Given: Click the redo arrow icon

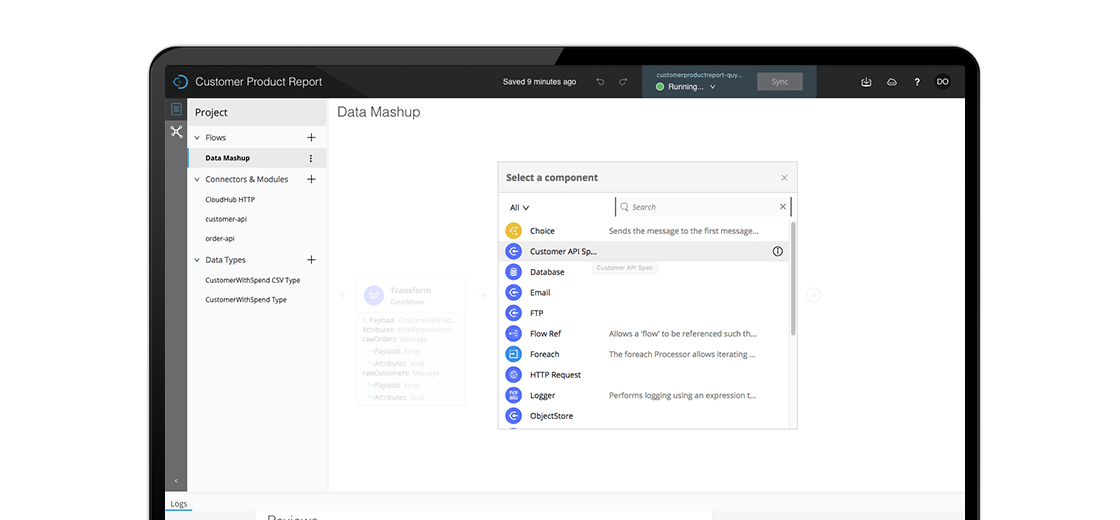Looking at the screenshot, I should pyautogui.click(x=623, y=82).
